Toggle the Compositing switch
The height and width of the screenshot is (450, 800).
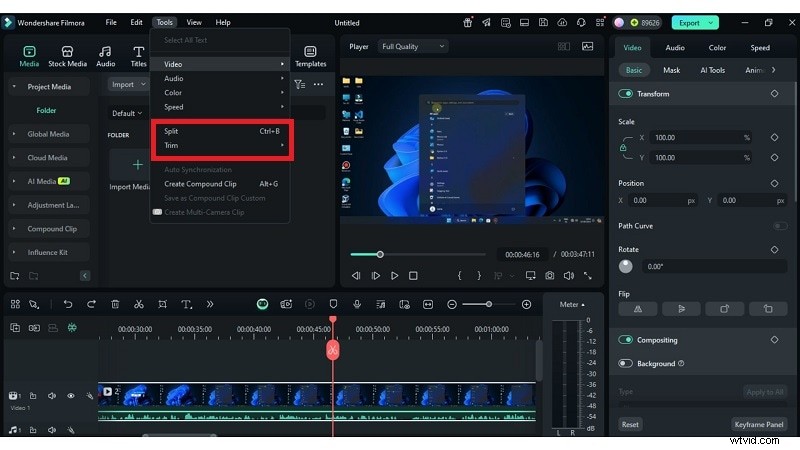(x=626, y=340)
